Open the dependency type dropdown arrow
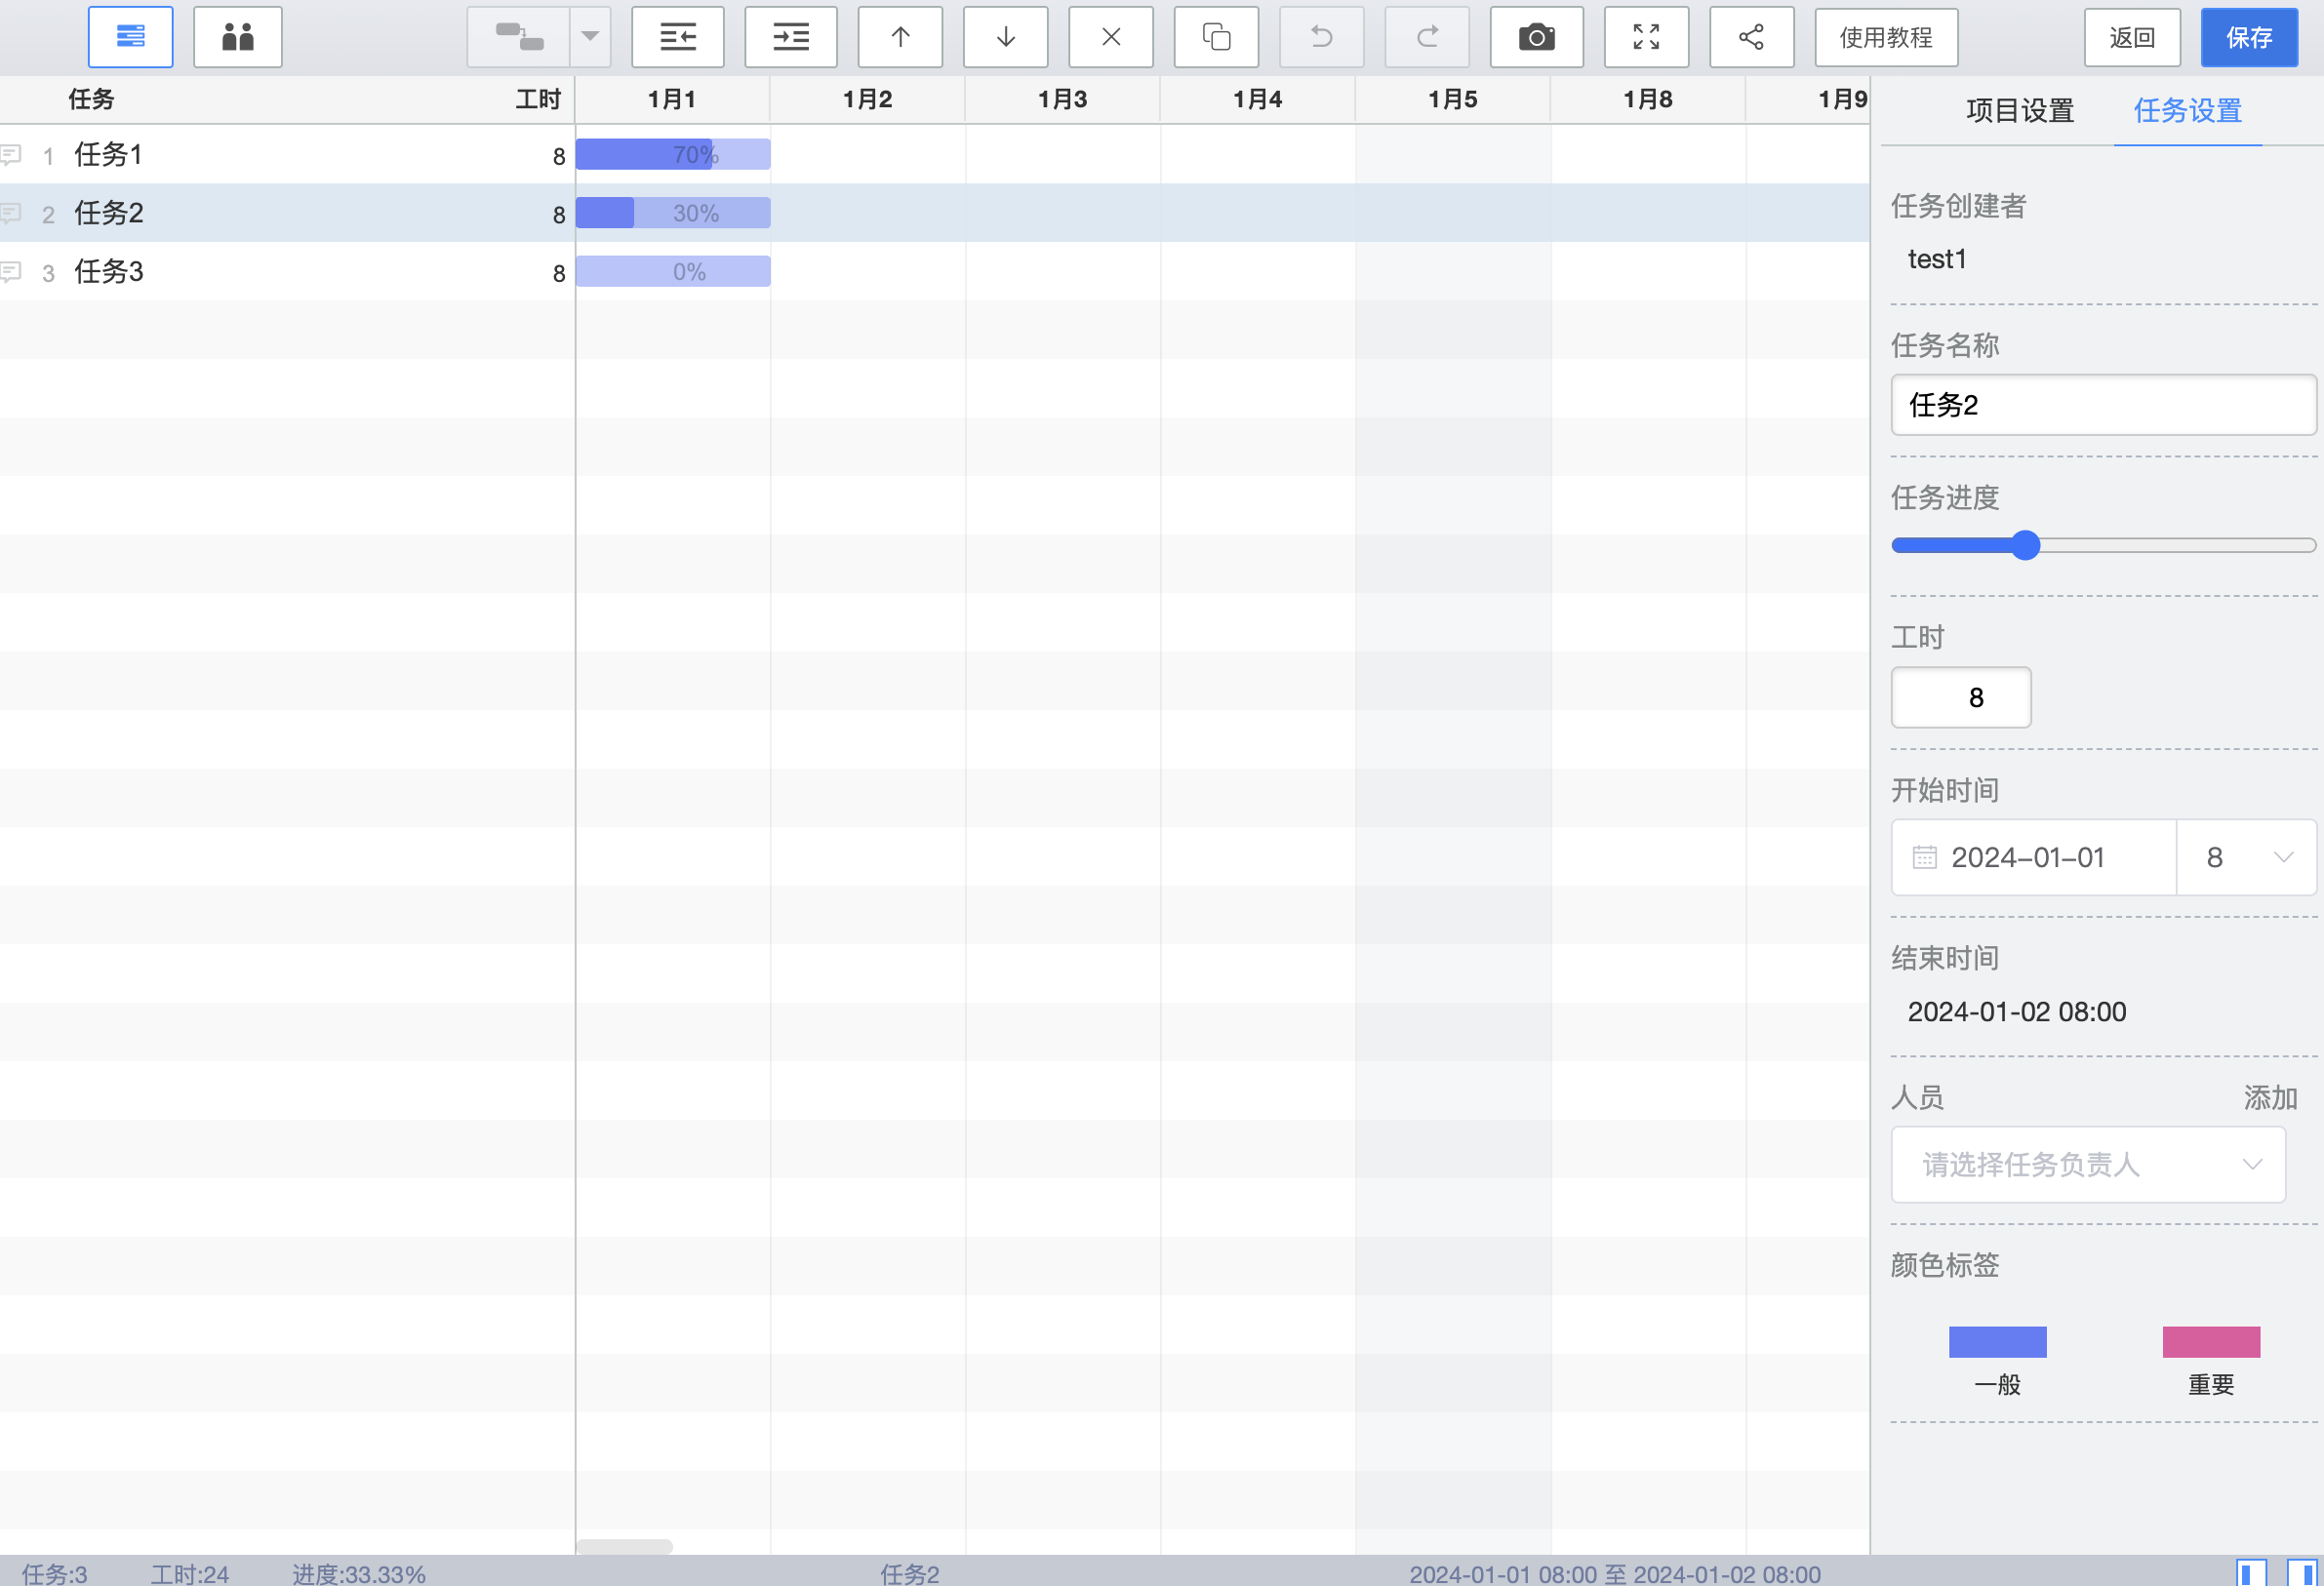The image size is (2324, 1586). [590, 37]
